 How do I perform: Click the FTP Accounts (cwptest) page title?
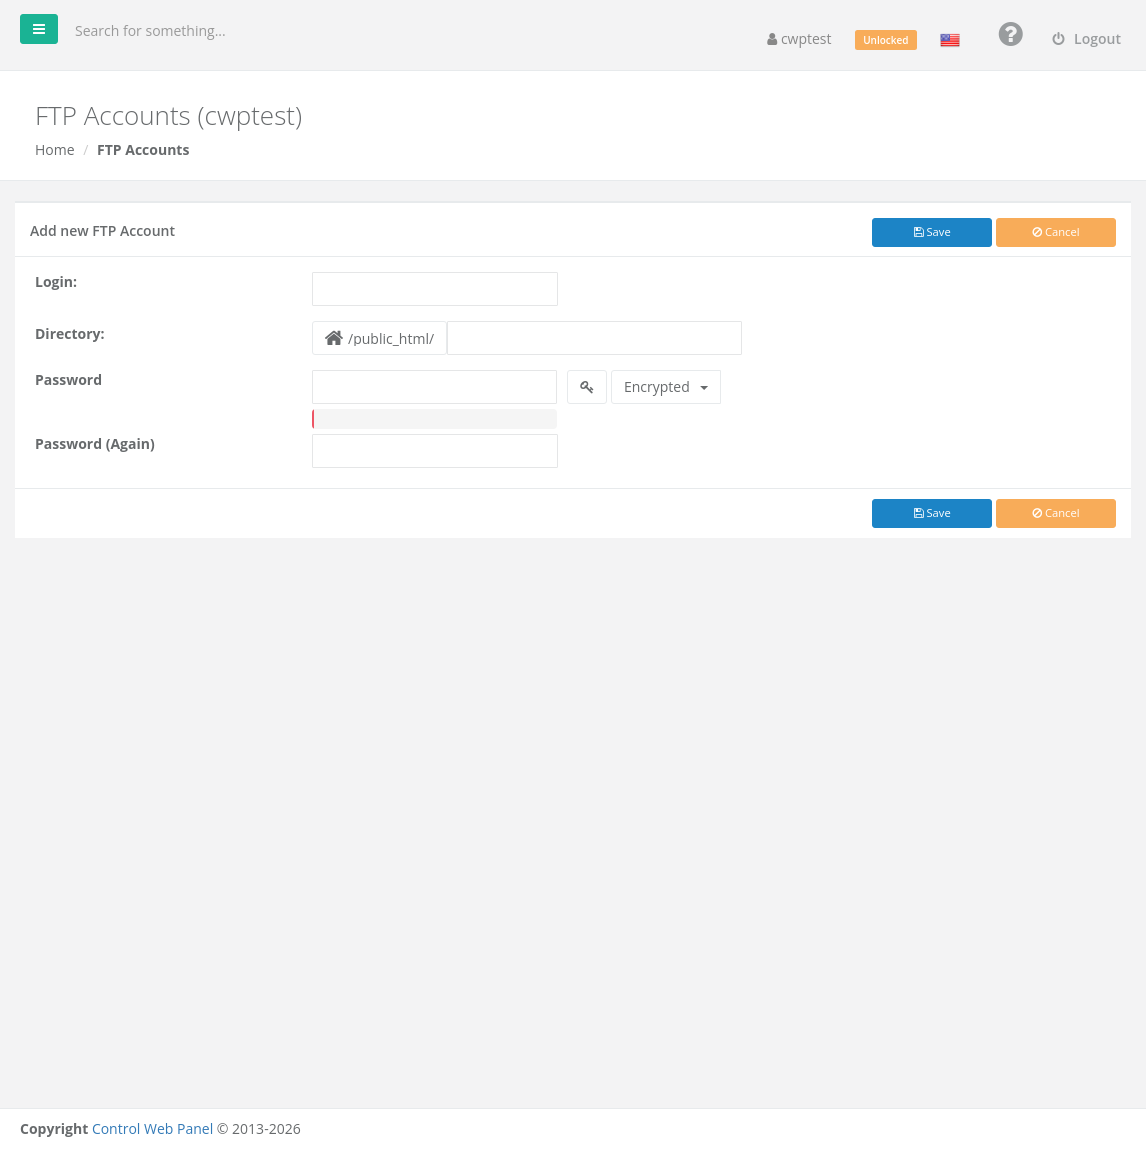click(x=169, y=116)
